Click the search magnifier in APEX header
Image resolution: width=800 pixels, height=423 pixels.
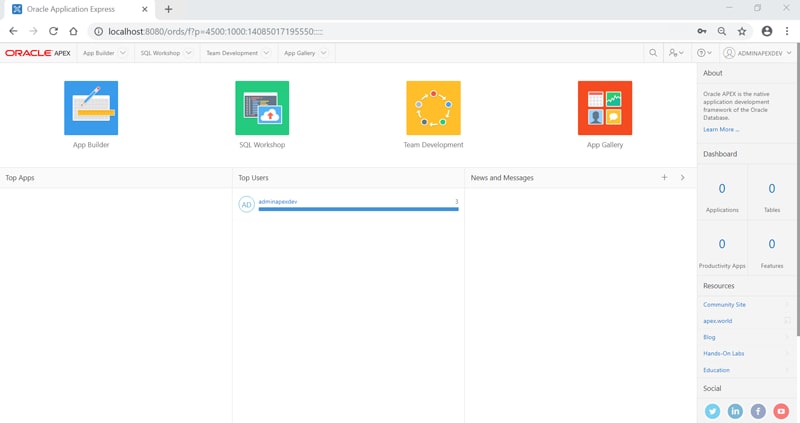653,53
